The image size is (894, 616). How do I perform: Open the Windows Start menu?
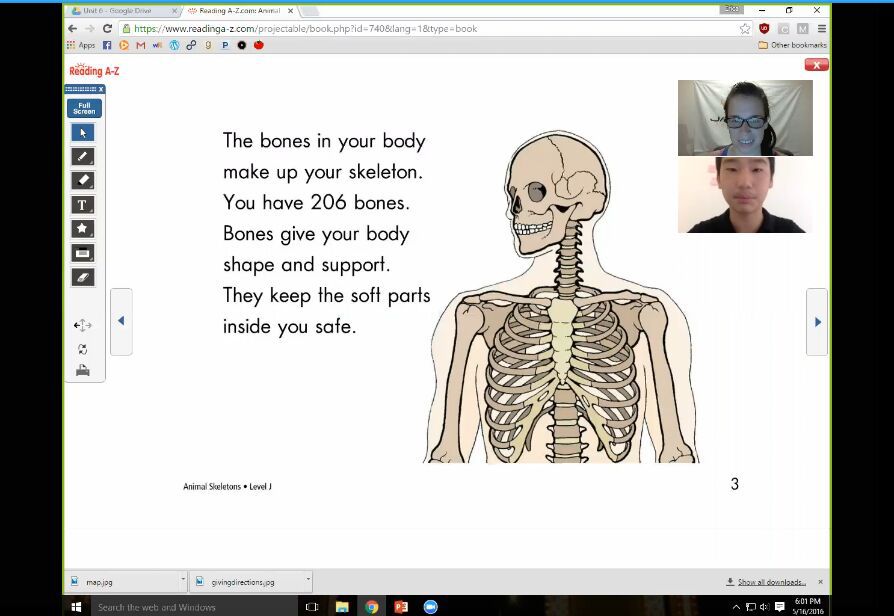[76, 607]
